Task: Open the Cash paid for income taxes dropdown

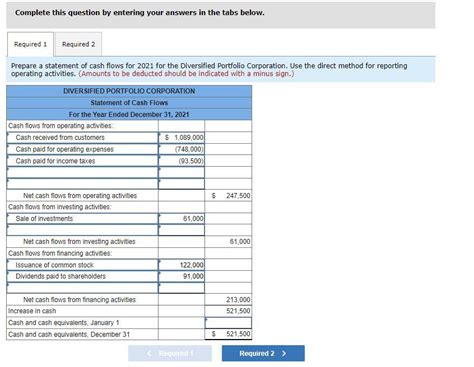Action: 82,161
